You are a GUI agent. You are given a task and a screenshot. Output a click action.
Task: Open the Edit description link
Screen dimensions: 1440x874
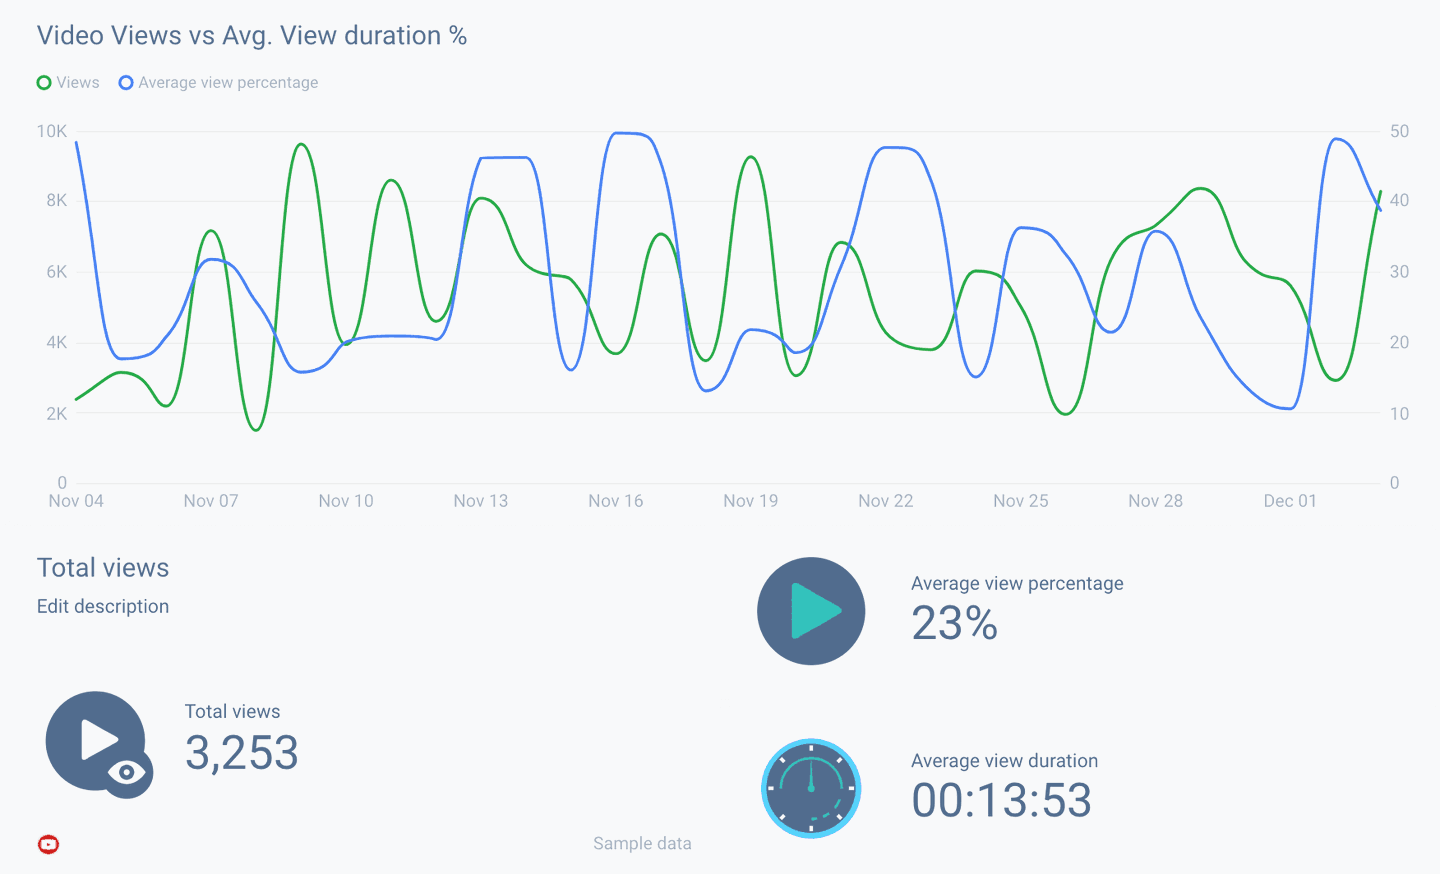pyautogui.click(x=102, y=606)
